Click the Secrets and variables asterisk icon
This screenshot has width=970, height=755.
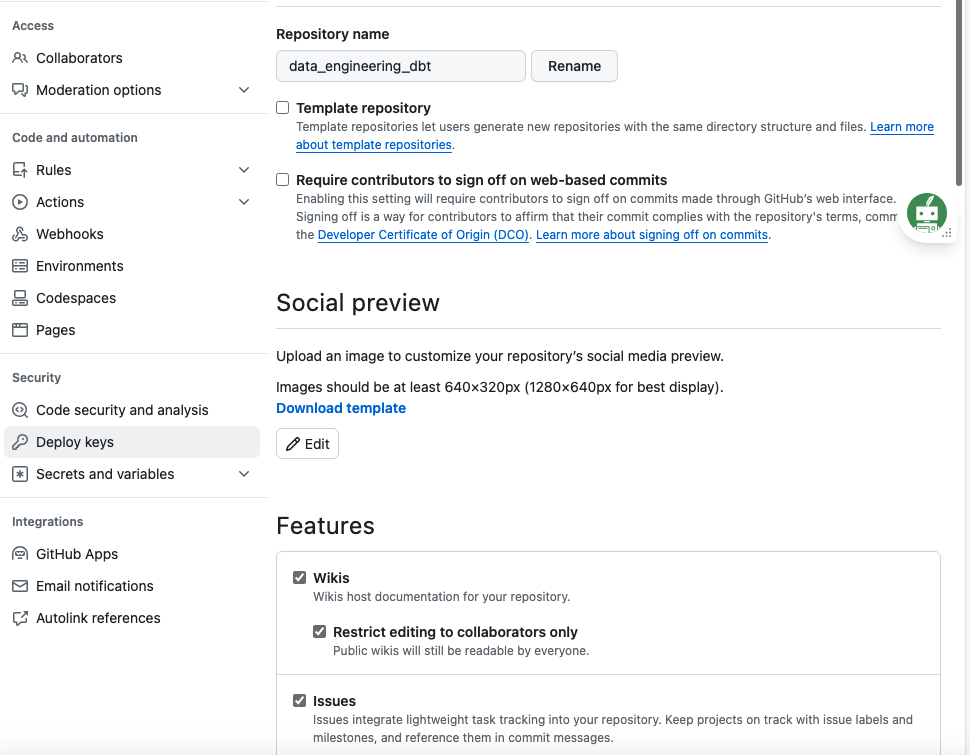20,475
